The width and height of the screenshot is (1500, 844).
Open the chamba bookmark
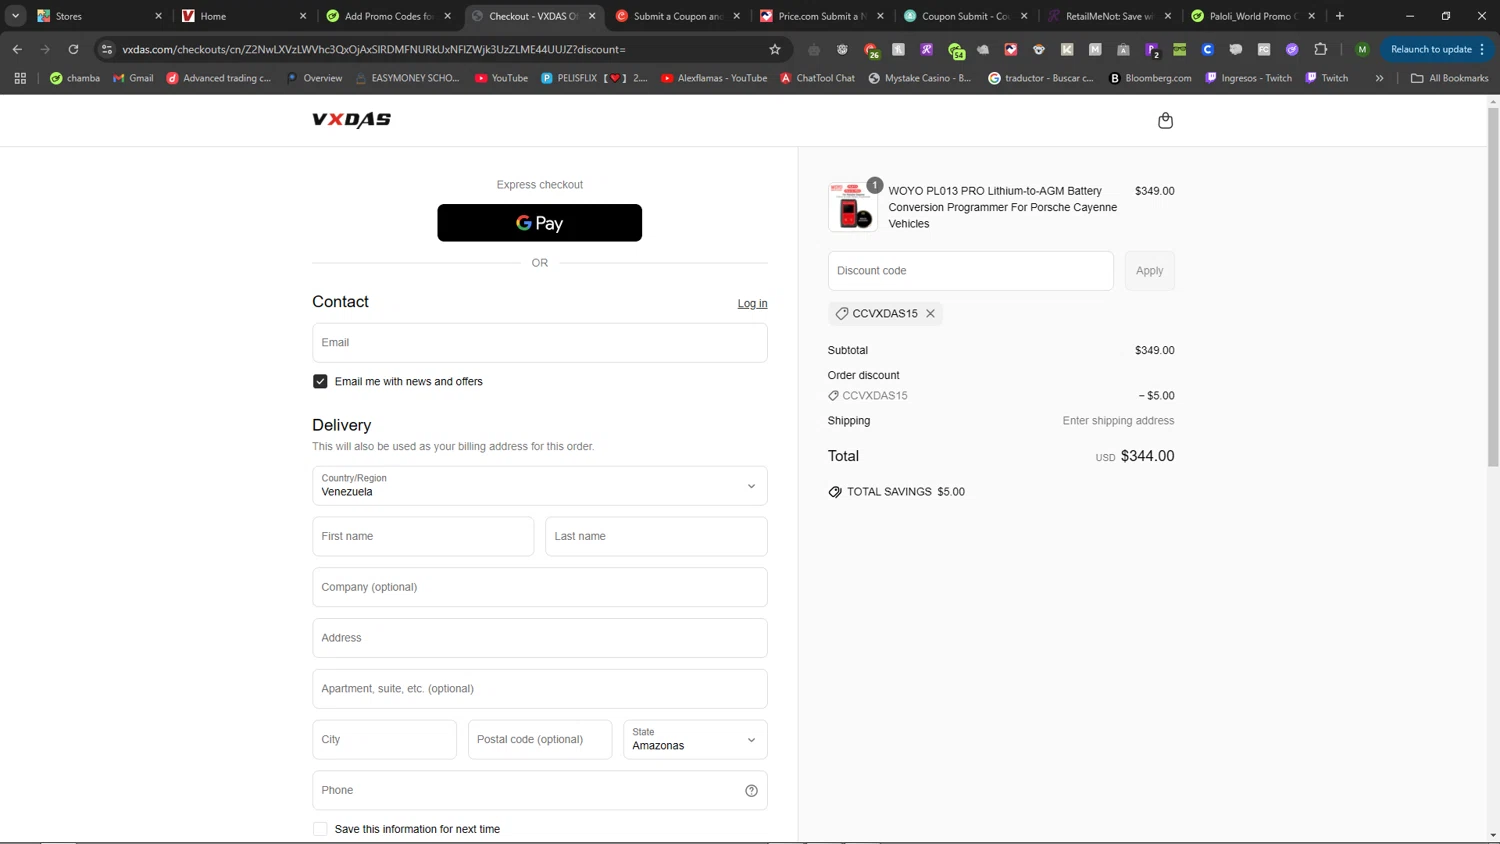point(75,78)
